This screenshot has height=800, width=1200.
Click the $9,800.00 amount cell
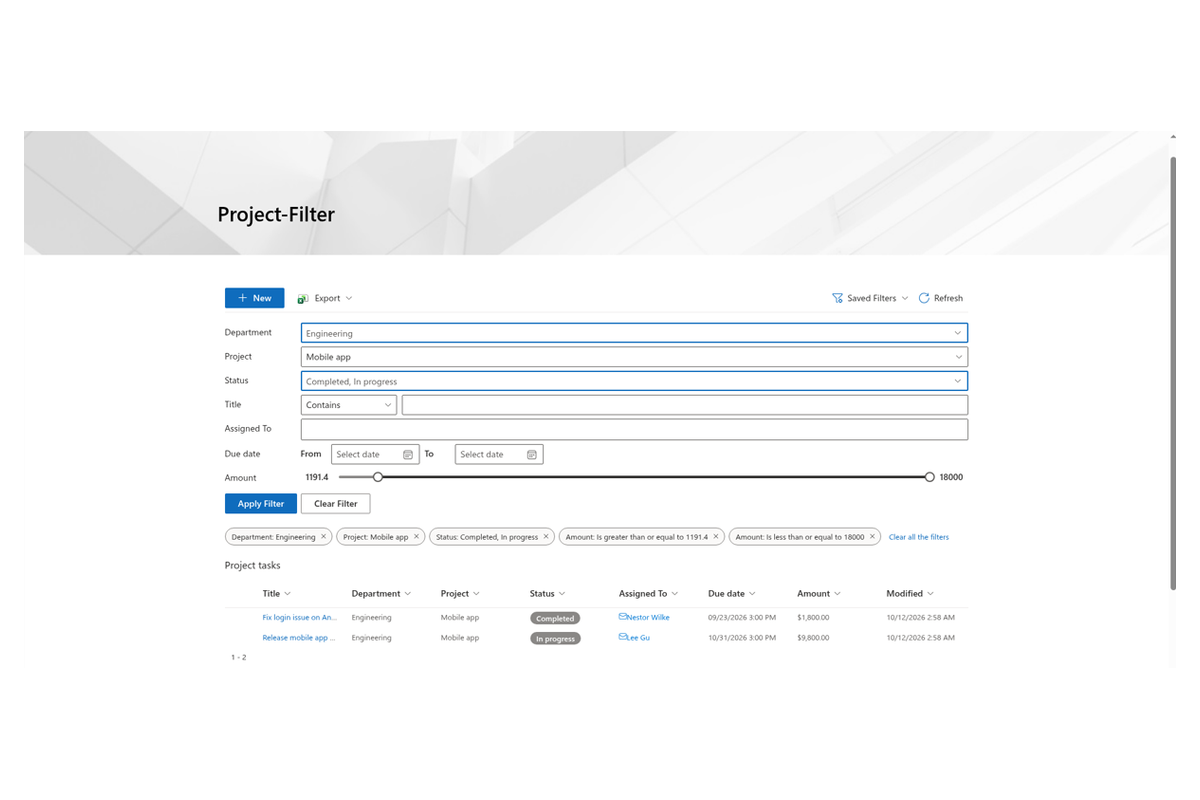pyautogui.click(x=813, y=638)
